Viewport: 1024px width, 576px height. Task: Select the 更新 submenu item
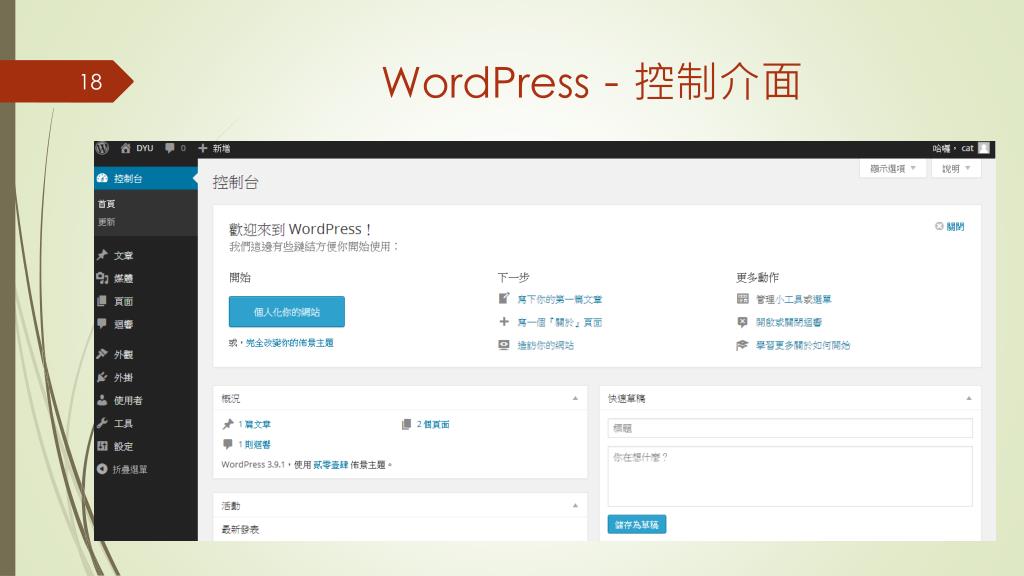tap(106, 222)
